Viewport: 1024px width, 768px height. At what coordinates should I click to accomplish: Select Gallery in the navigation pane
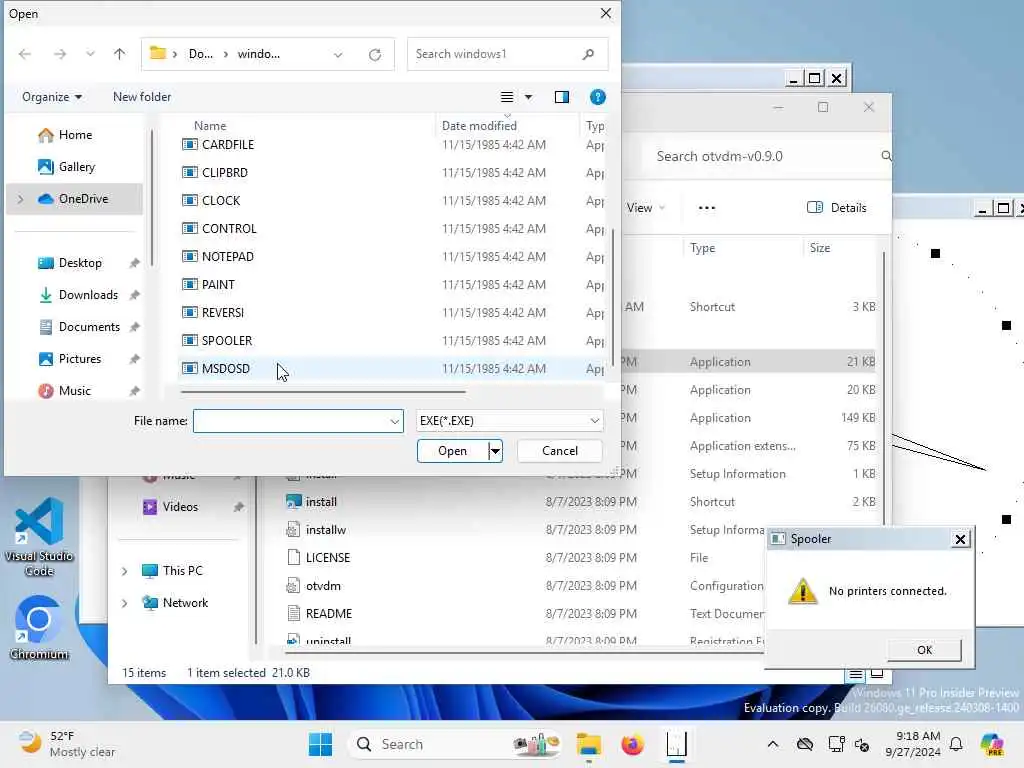76,167
